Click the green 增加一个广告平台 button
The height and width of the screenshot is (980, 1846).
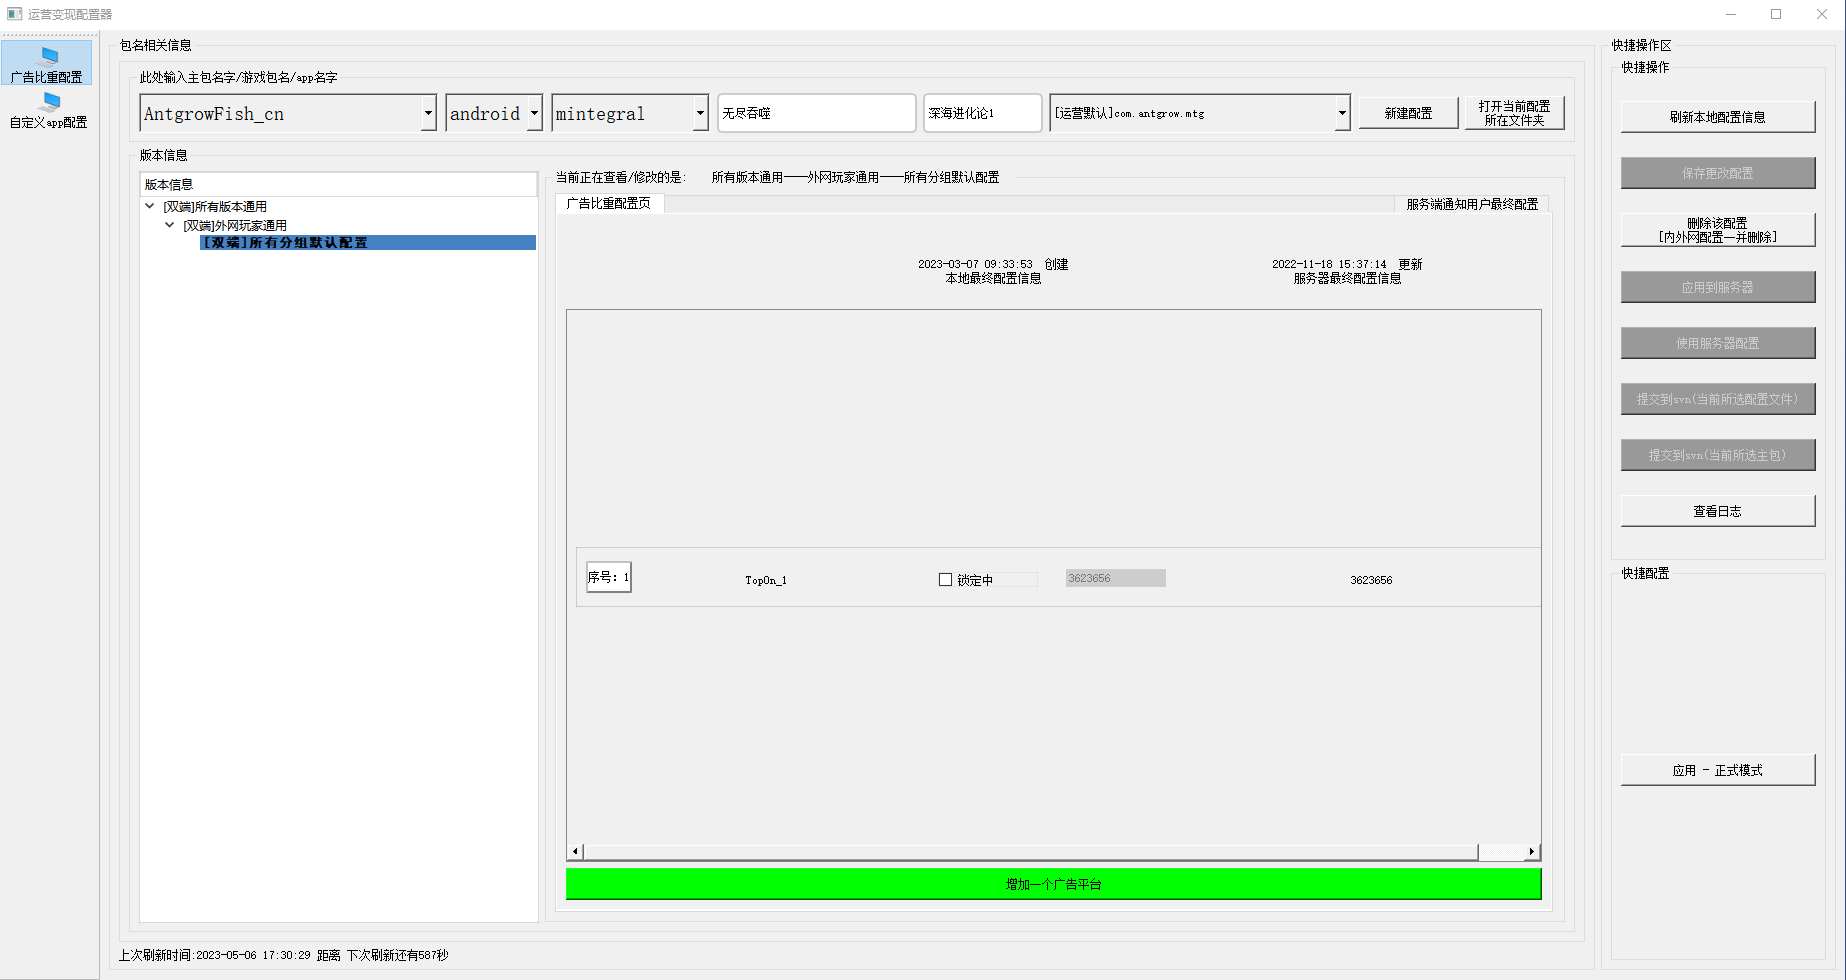pos(1053,884)
